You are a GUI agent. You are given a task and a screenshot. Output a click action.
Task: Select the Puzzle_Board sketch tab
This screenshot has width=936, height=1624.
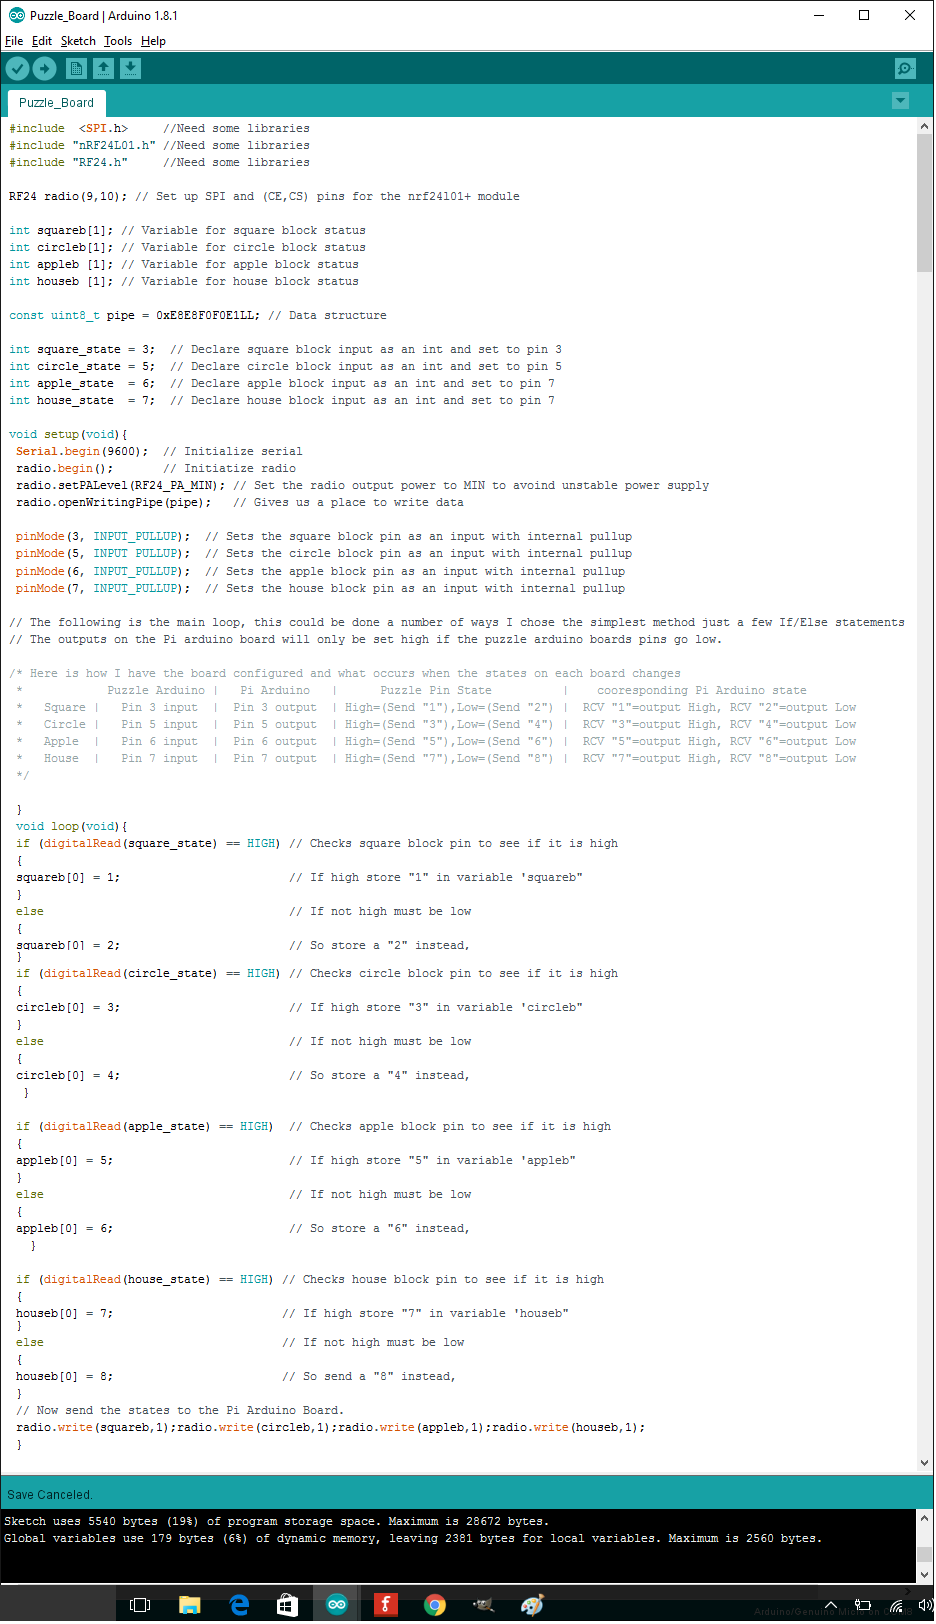pos(56,103)
